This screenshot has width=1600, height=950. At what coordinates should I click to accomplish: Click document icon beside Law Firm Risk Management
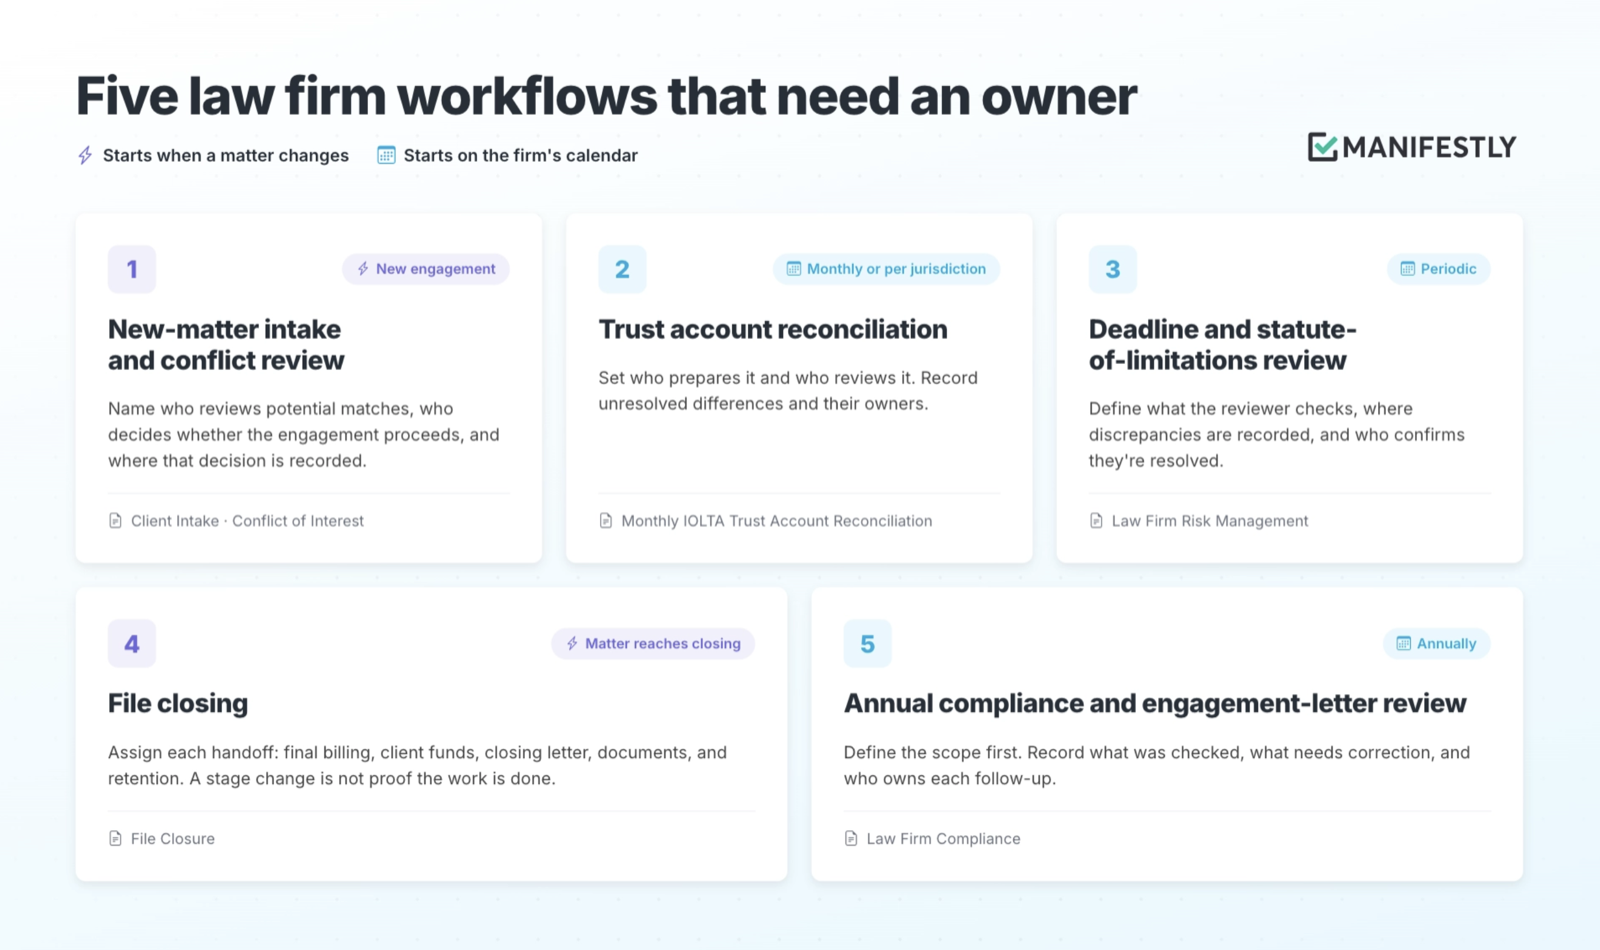pos(1096,521)
